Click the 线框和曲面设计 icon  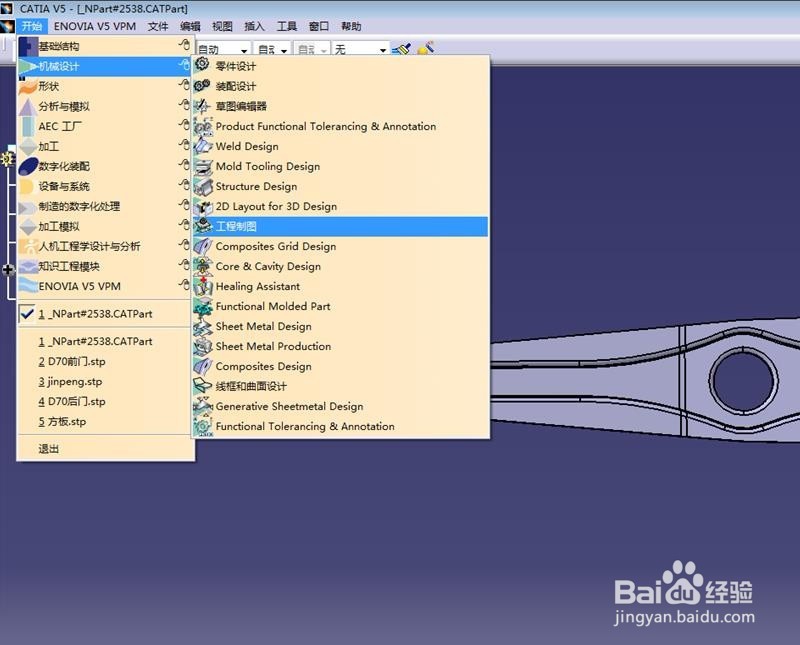coord(203,386)
